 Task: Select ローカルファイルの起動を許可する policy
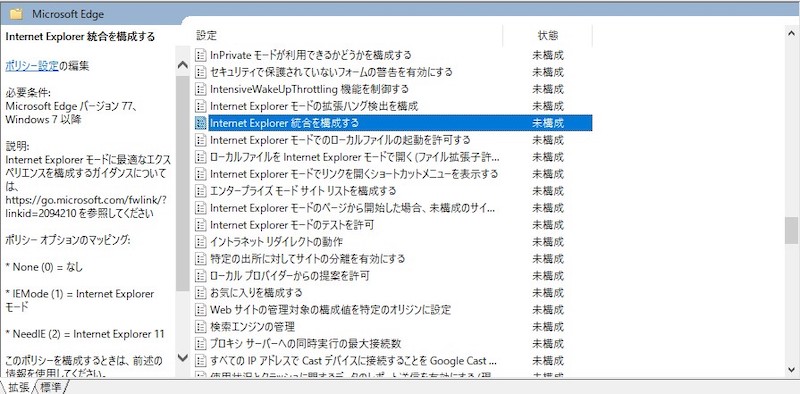point(340,140)
